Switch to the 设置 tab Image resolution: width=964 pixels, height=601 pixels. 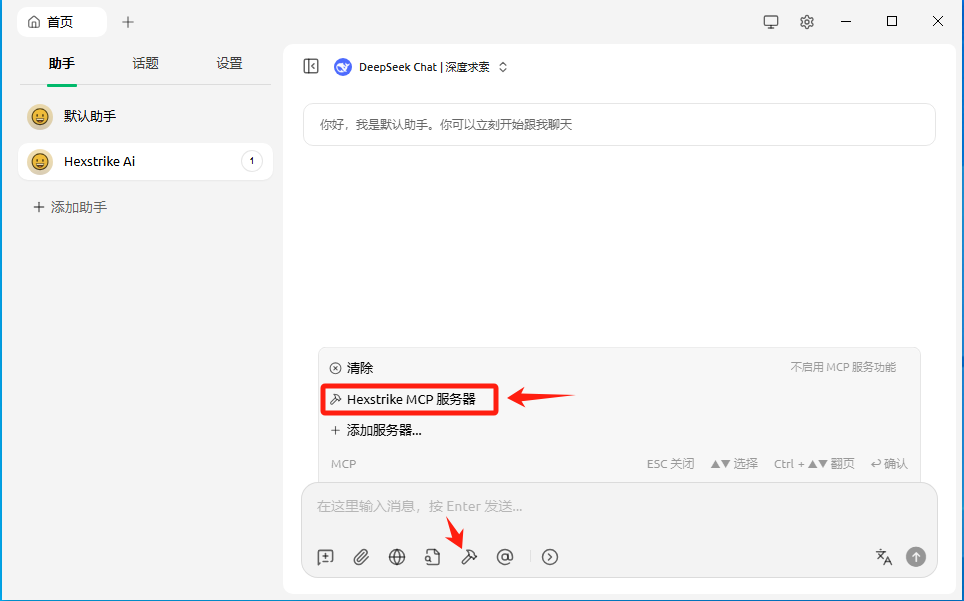(229, 62)
